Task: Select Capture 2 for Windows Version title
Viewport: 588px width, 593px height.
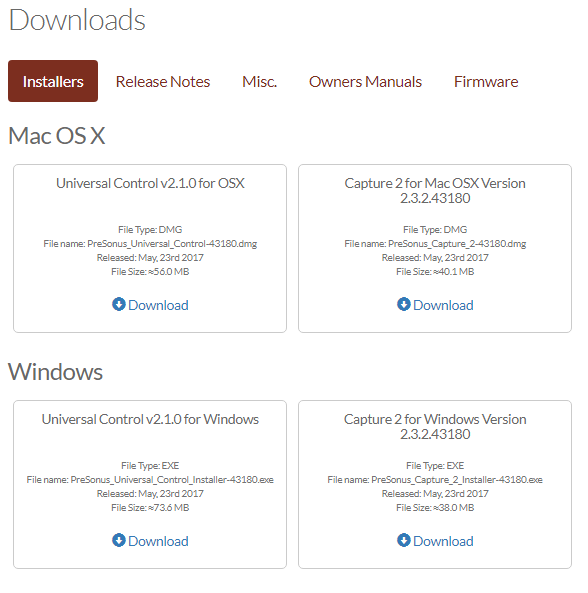Action: [435, 427]
